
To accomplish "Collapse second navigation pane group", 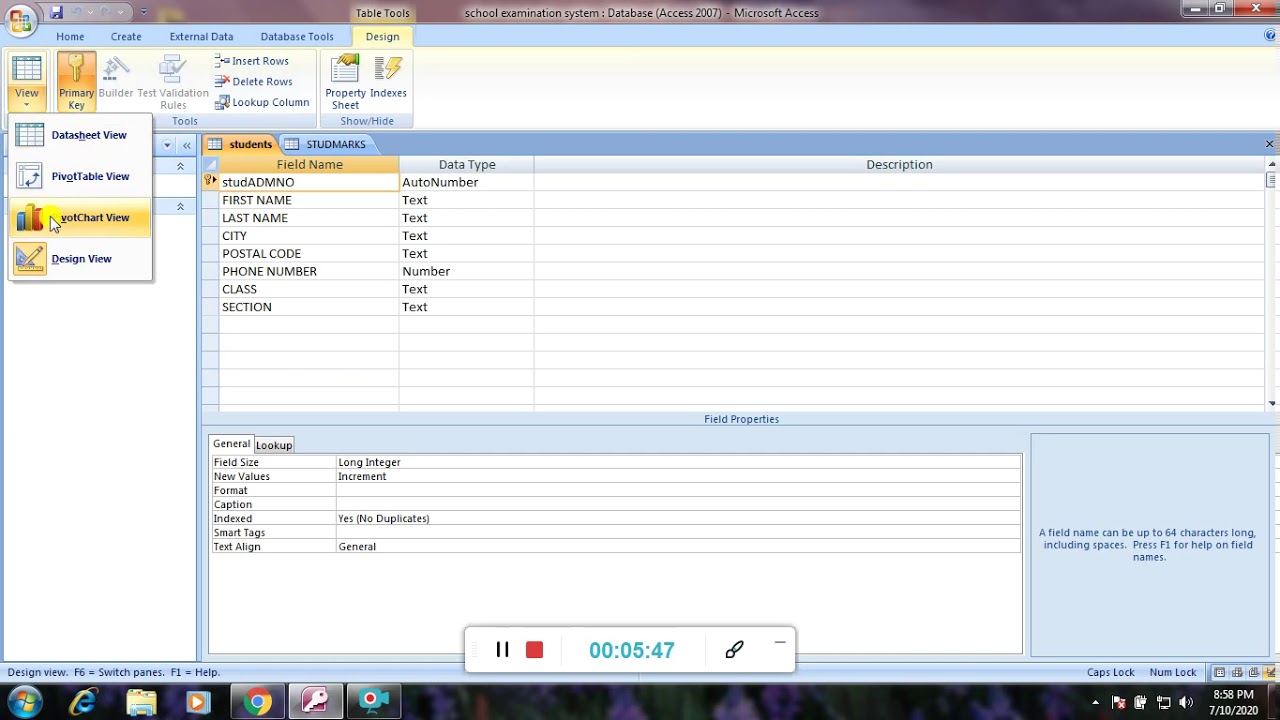I will (x=180, y=206).
